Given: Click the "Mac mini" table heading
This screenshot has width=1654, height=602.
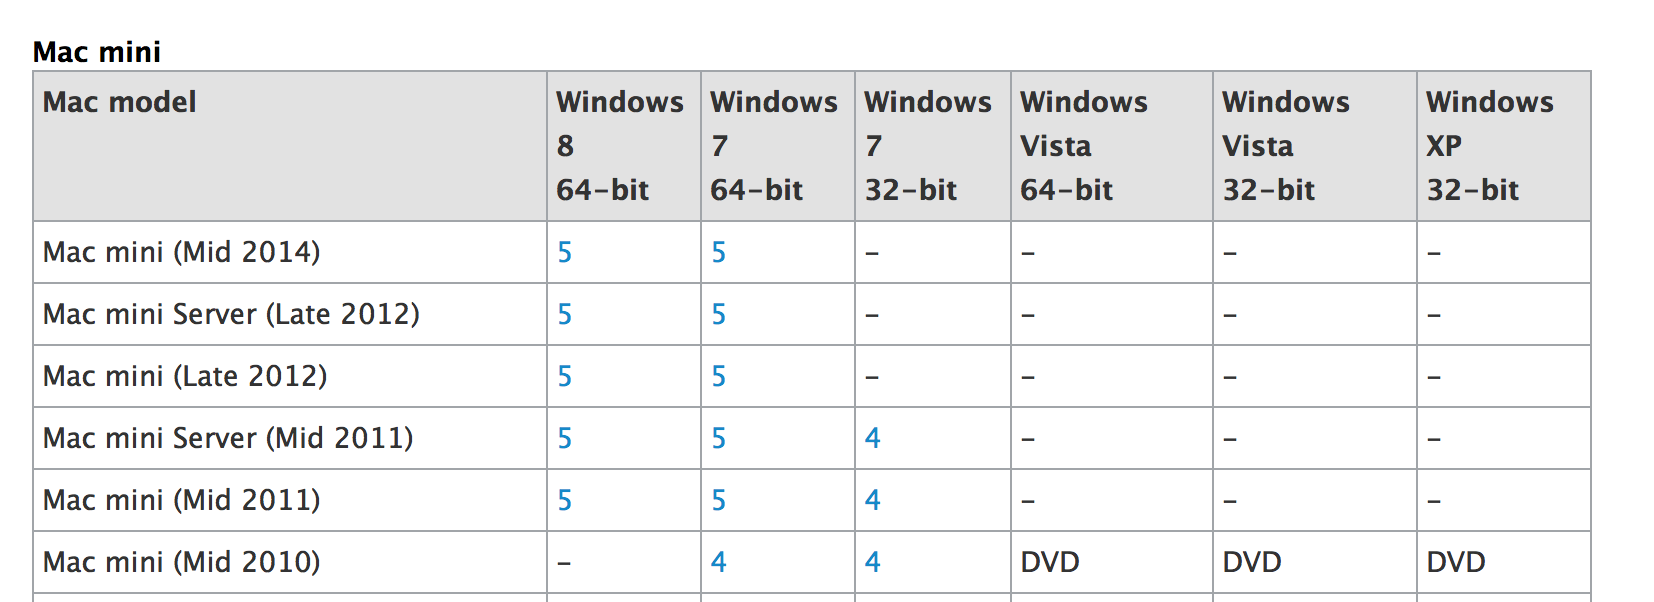Looking at the screenshot, I should (x=97, y=52).
